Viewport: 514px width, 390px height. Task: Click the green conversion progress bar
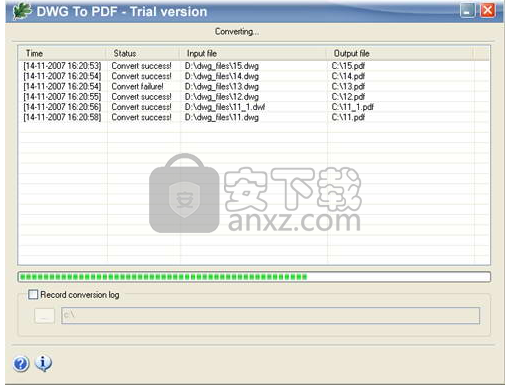(254, 277)
